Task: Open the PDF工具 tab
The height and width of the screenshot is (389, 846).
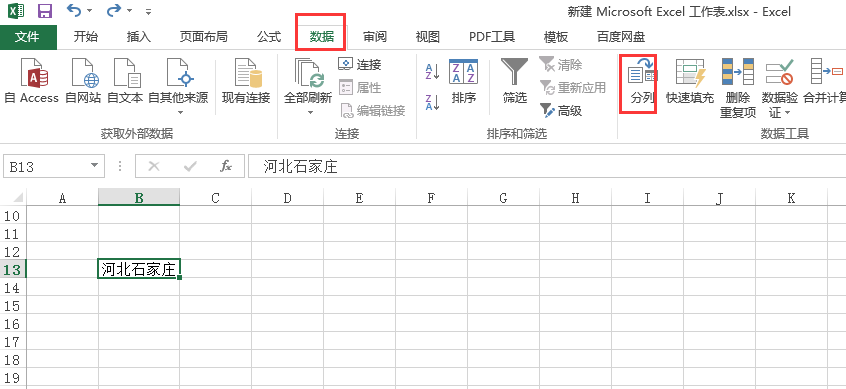Action: [492, 37]
